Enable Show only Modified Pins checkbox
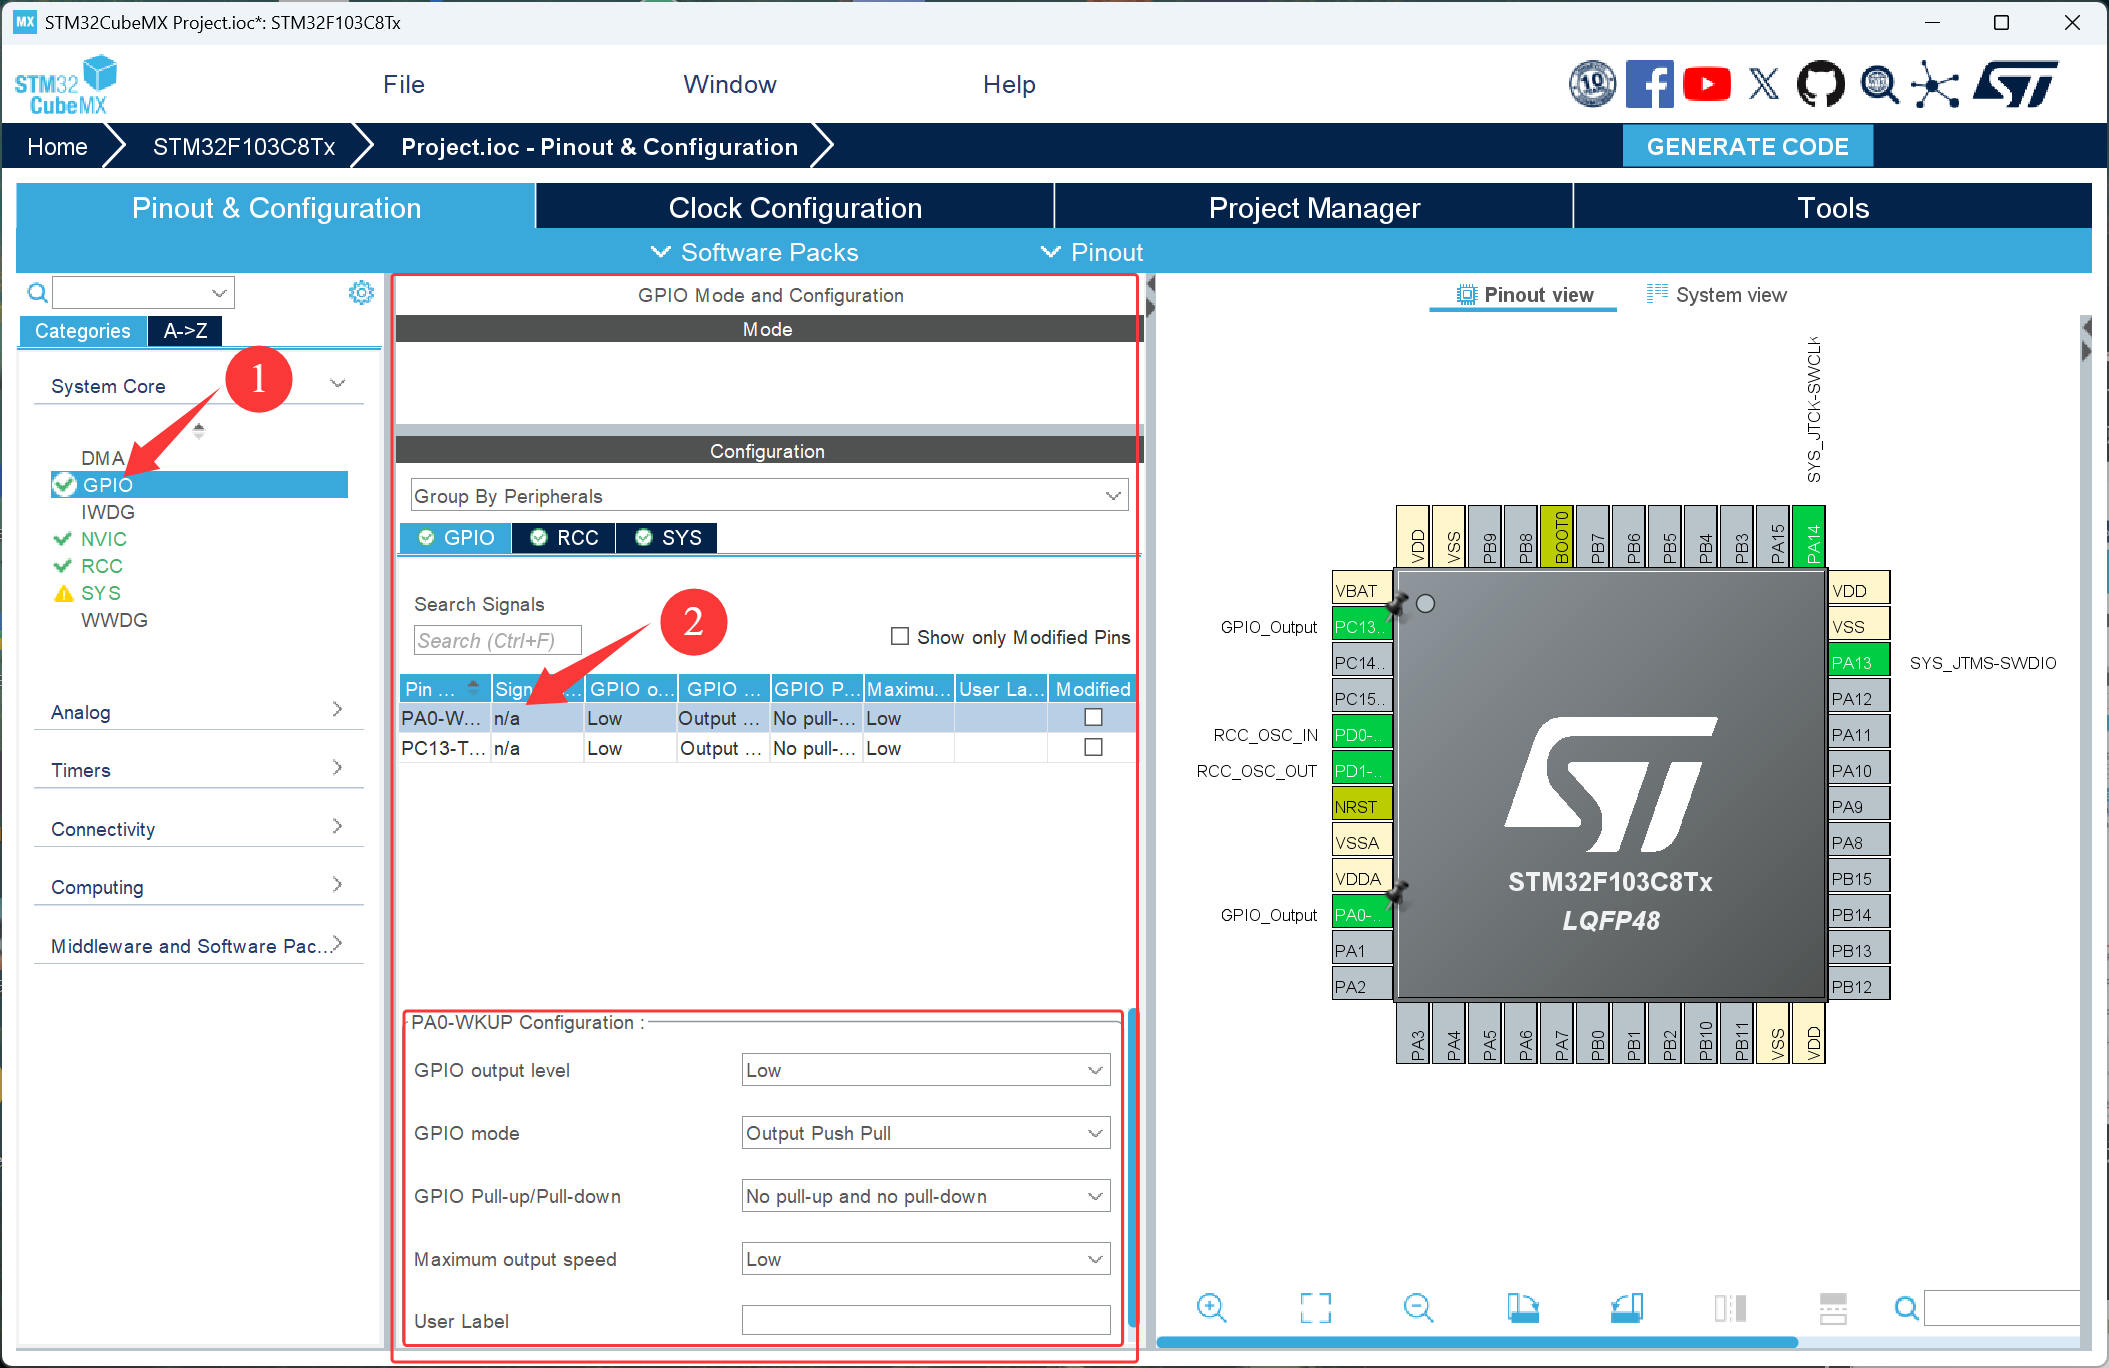 [x=900, y=636]
